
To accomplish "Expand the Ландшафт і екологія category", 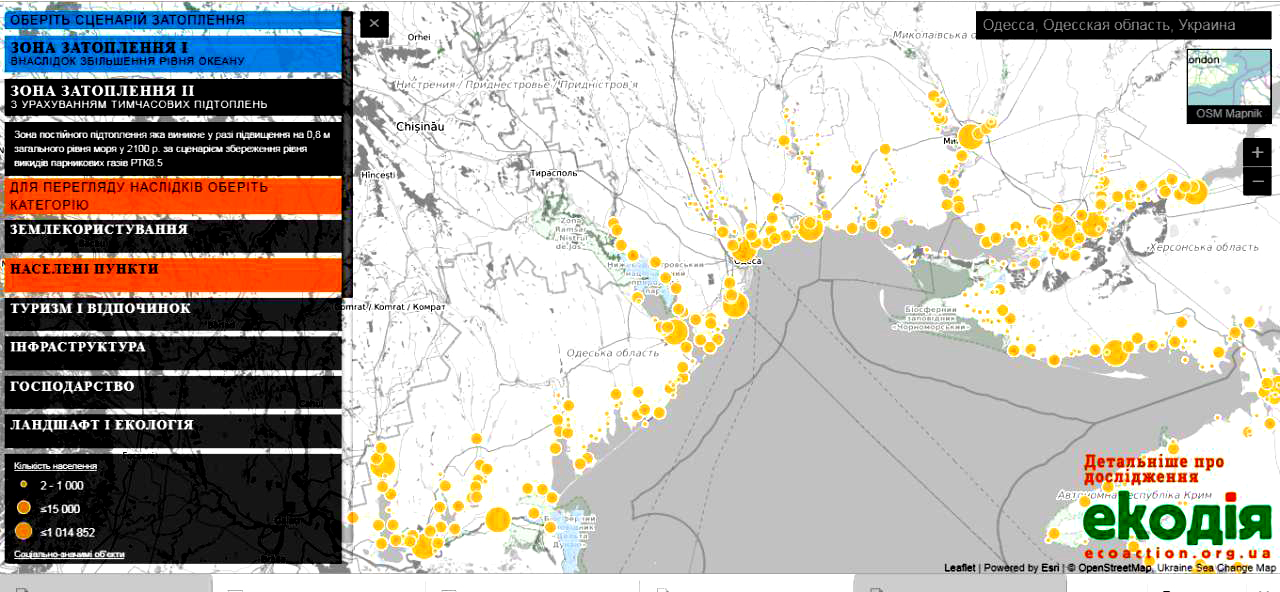I will 173,426.
